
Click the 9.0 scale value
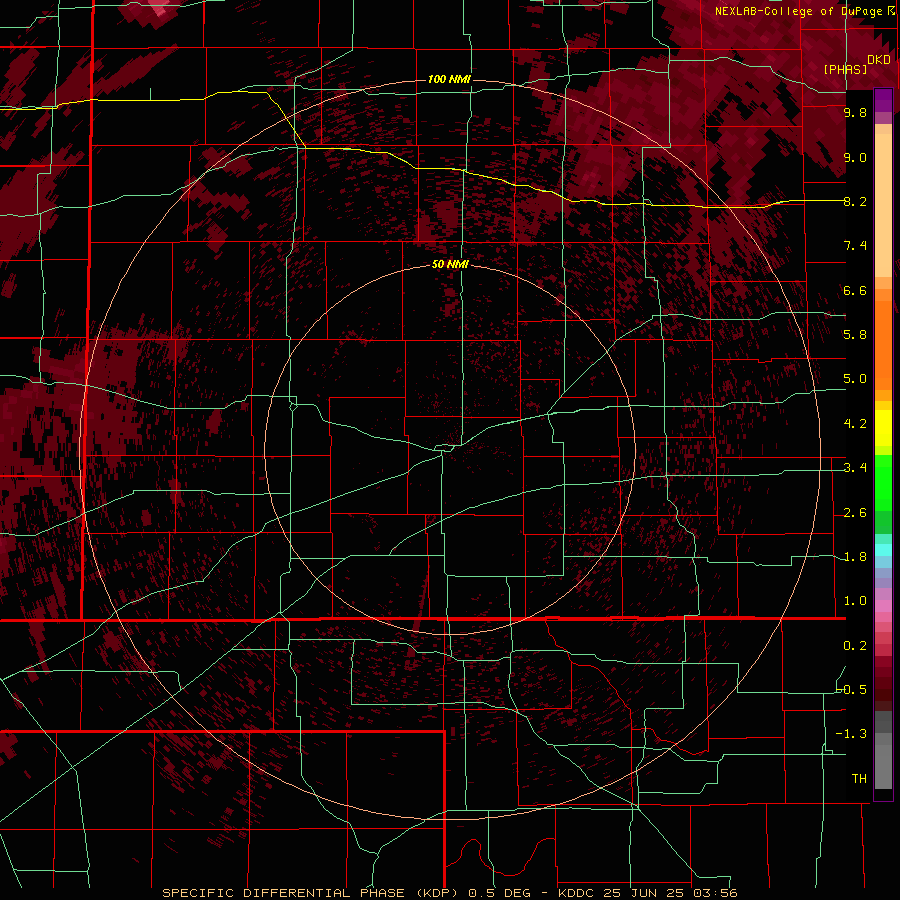coord(855,157)
